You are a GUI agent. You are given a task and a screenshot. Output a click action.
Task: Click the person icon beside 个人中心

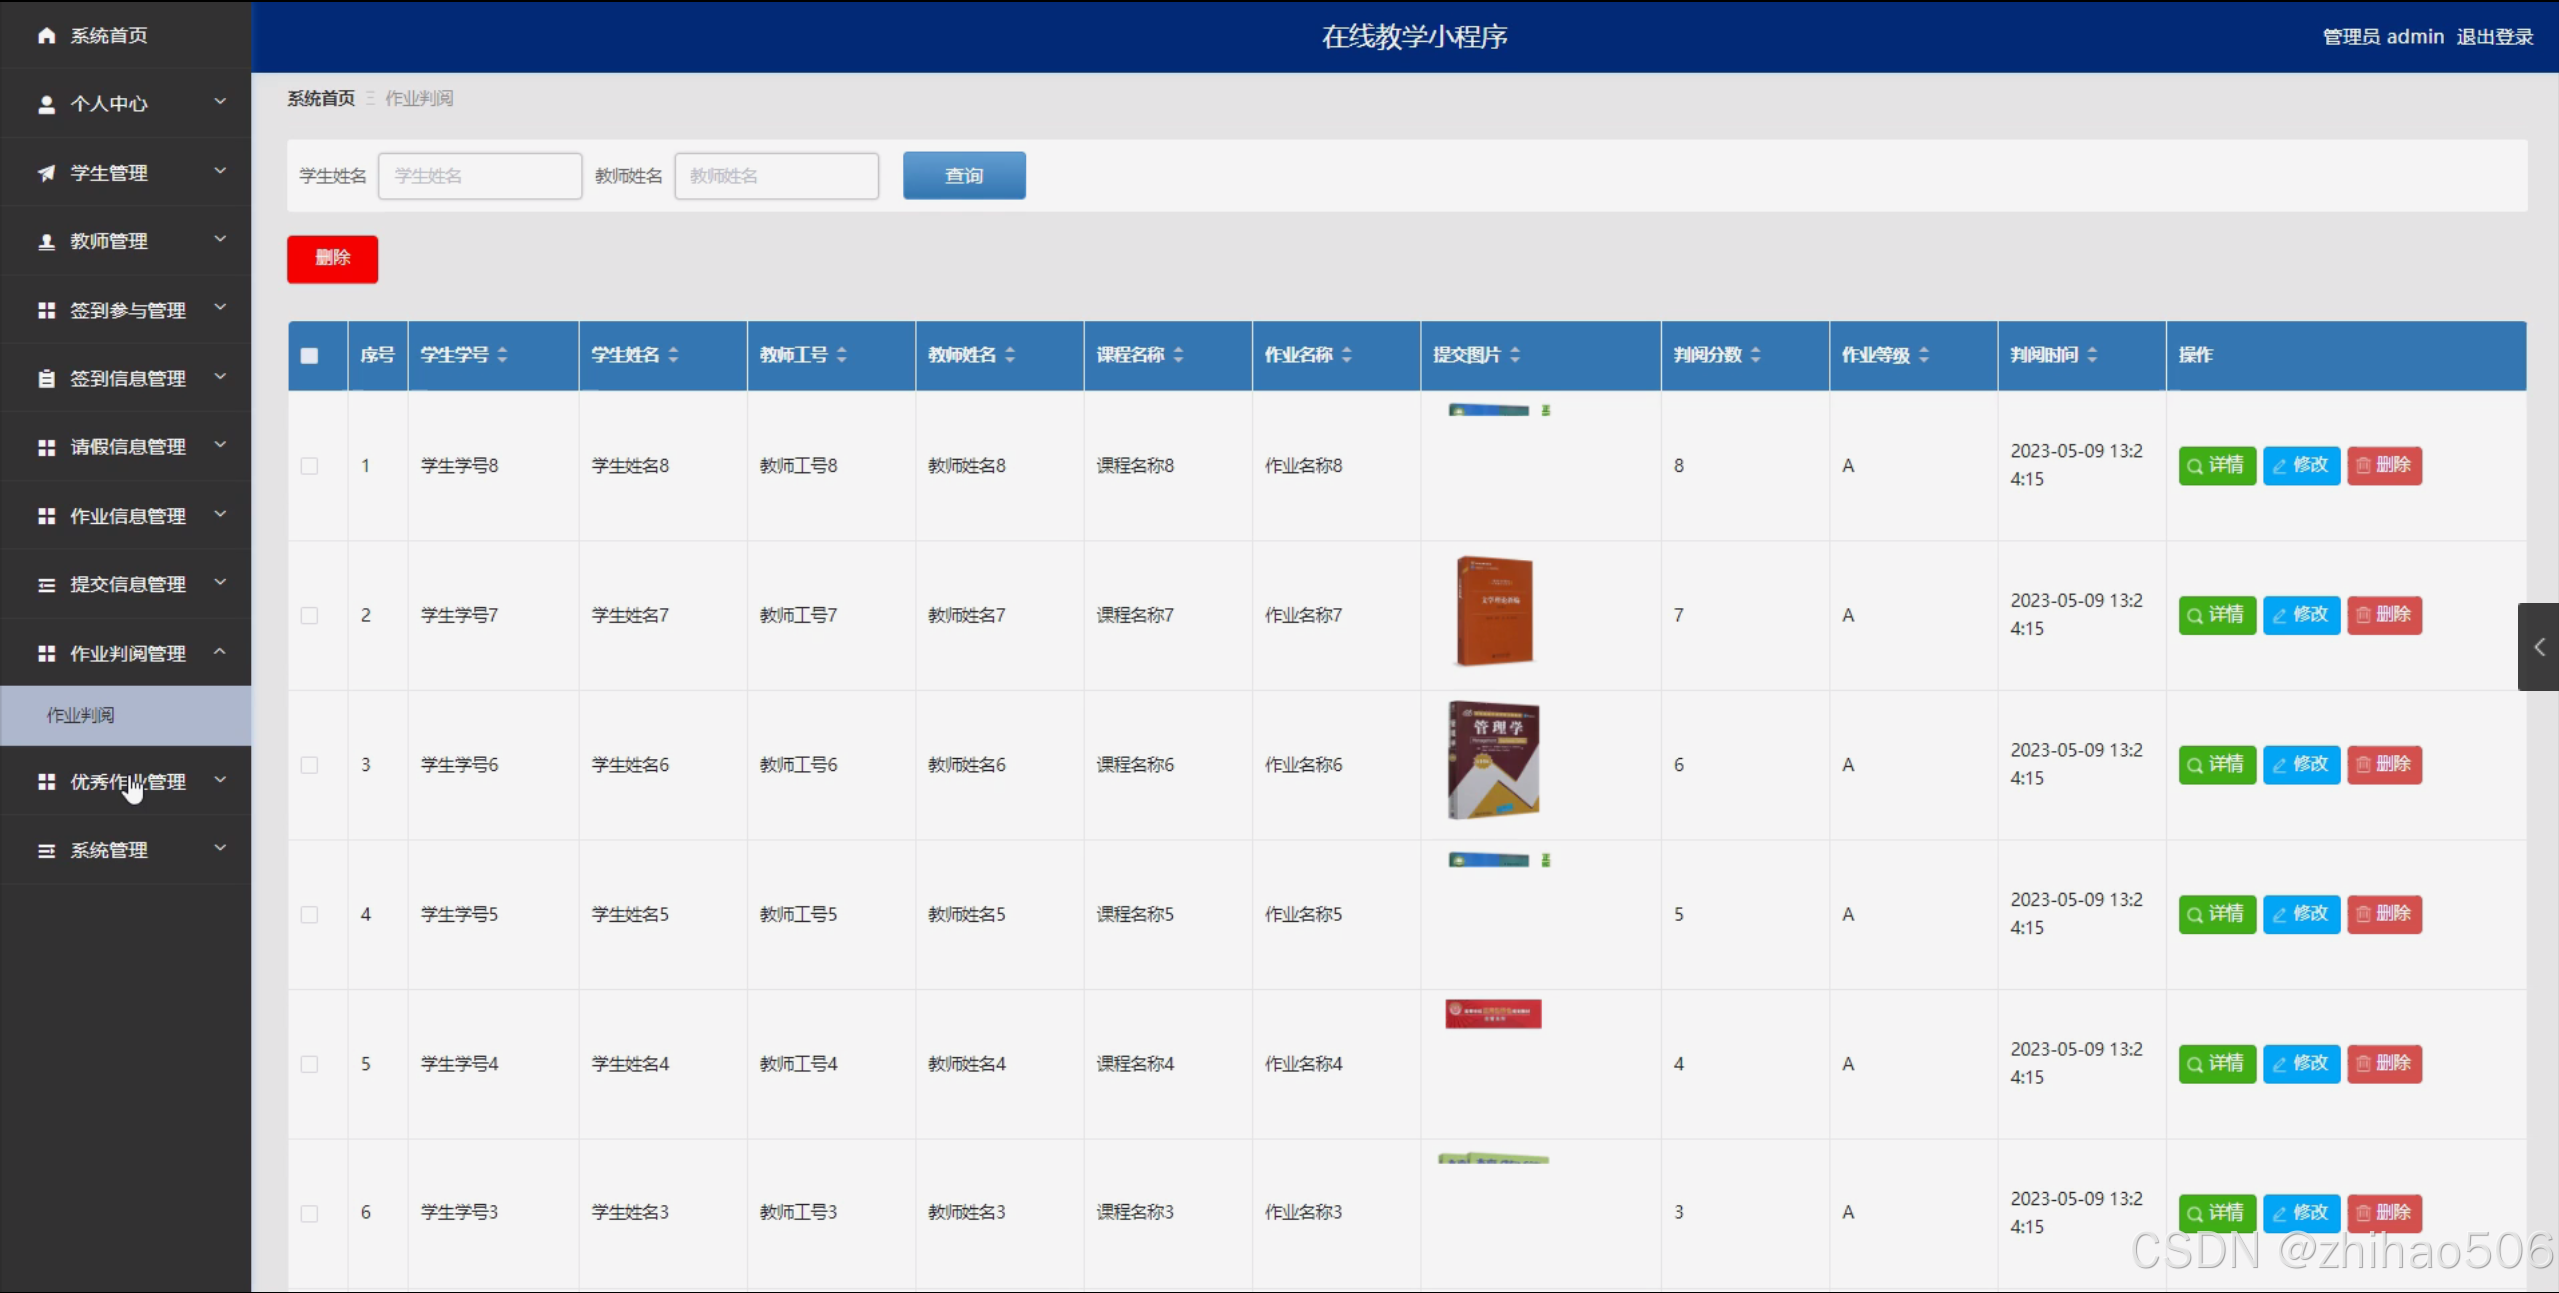click(x=46, y=104)
